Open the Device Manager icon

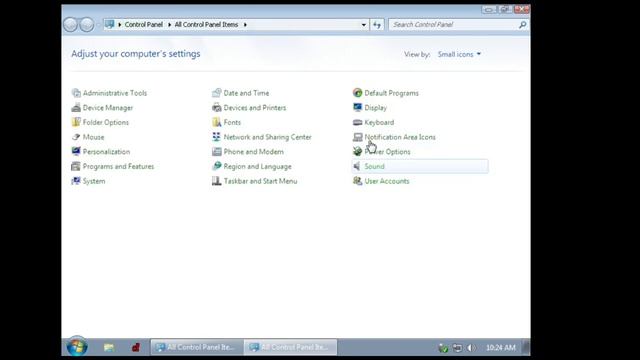coord(76,108)
